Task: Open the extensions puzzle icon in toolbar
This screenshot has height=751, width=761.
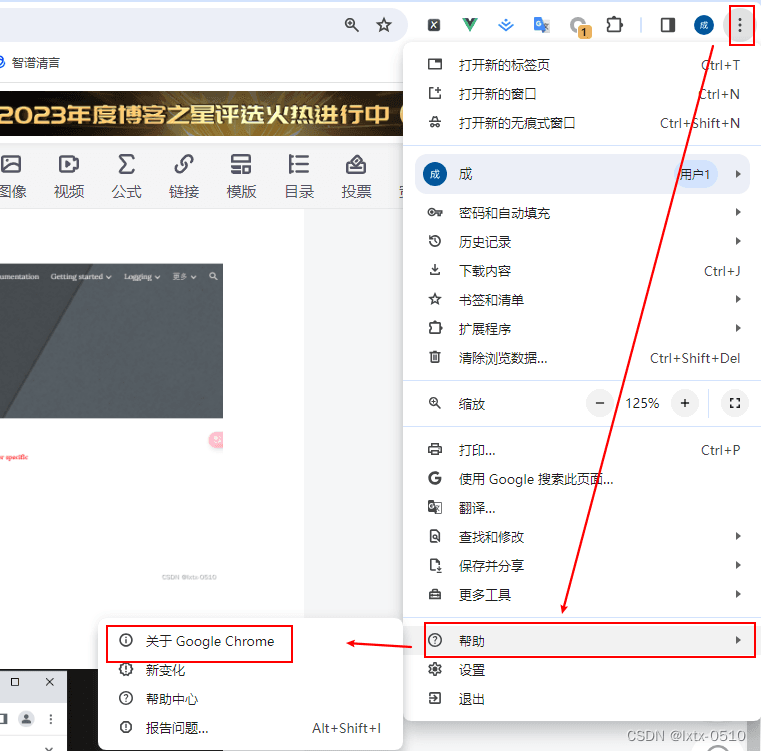Action: tap(614, 24)
